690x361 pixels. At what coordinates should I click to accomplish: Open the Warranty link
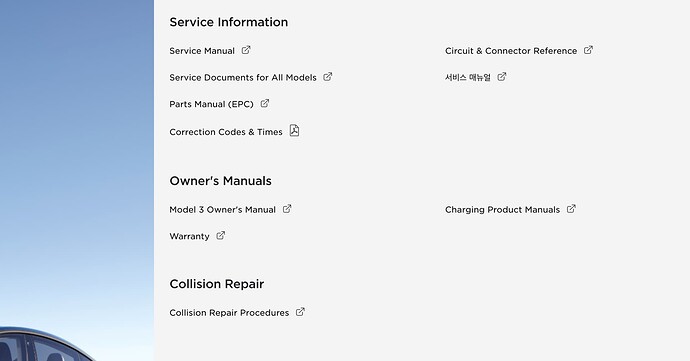tap(189, 236)
